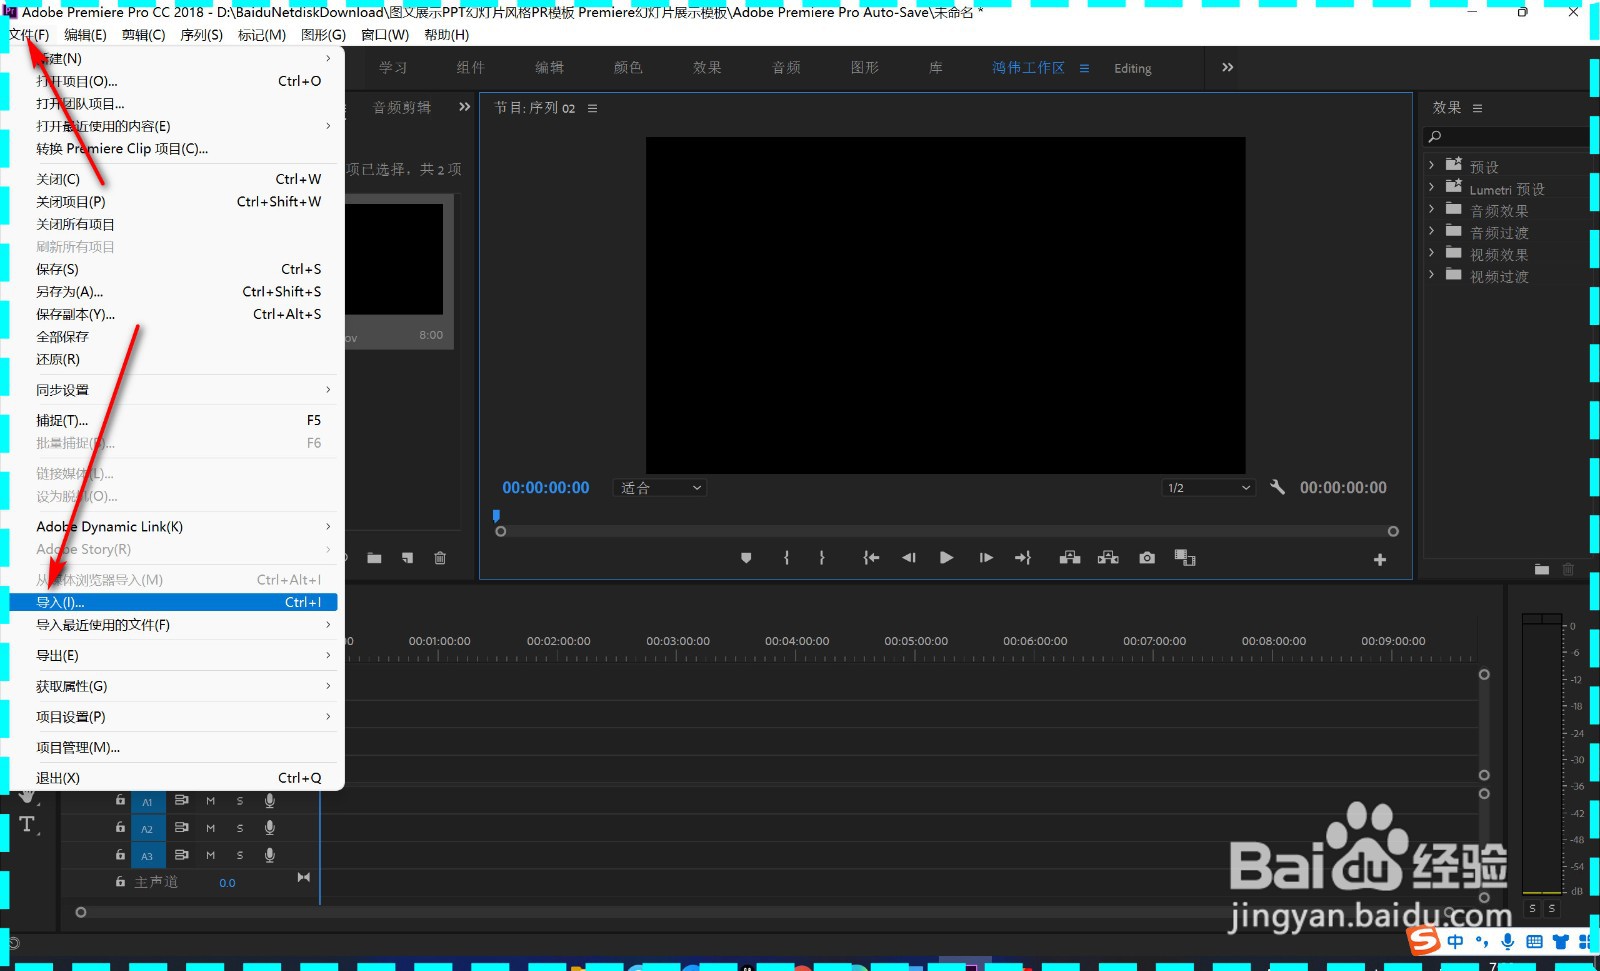
Task: Click the left solo button under audio meters
Action: [x=1532, y=909]
